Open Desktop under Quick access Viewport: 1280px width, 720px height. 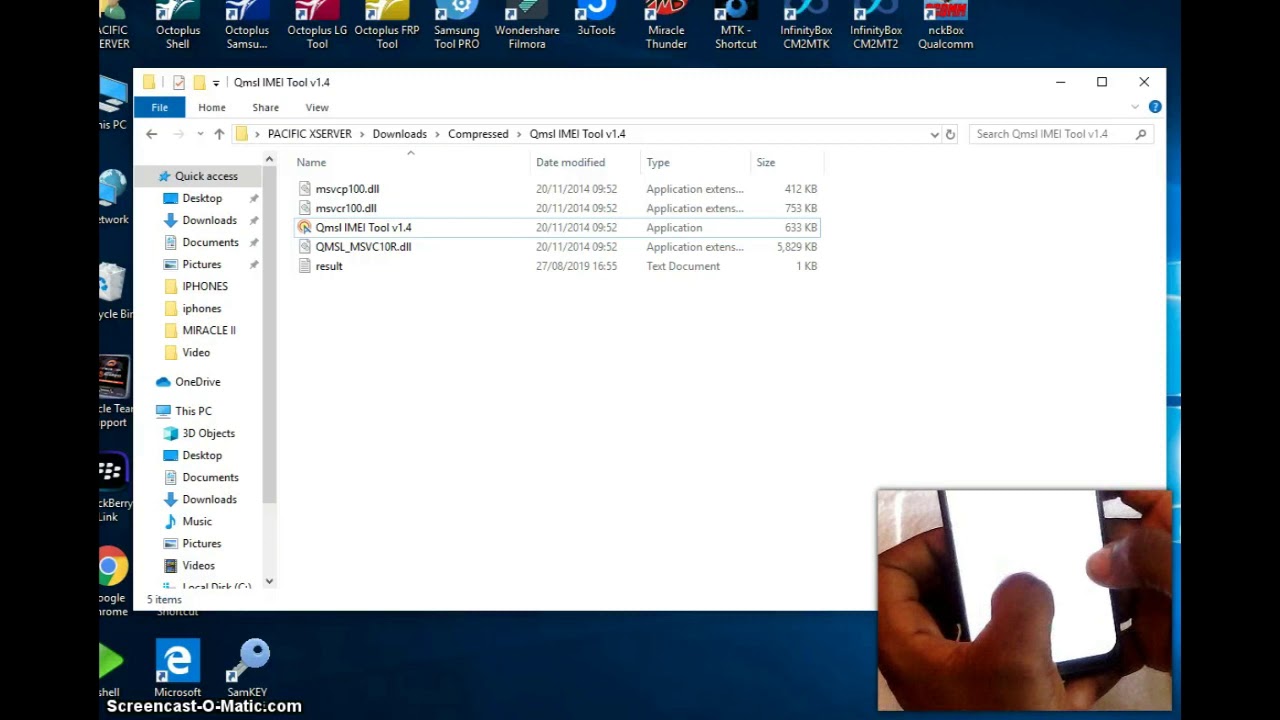[x=202, y=198]
